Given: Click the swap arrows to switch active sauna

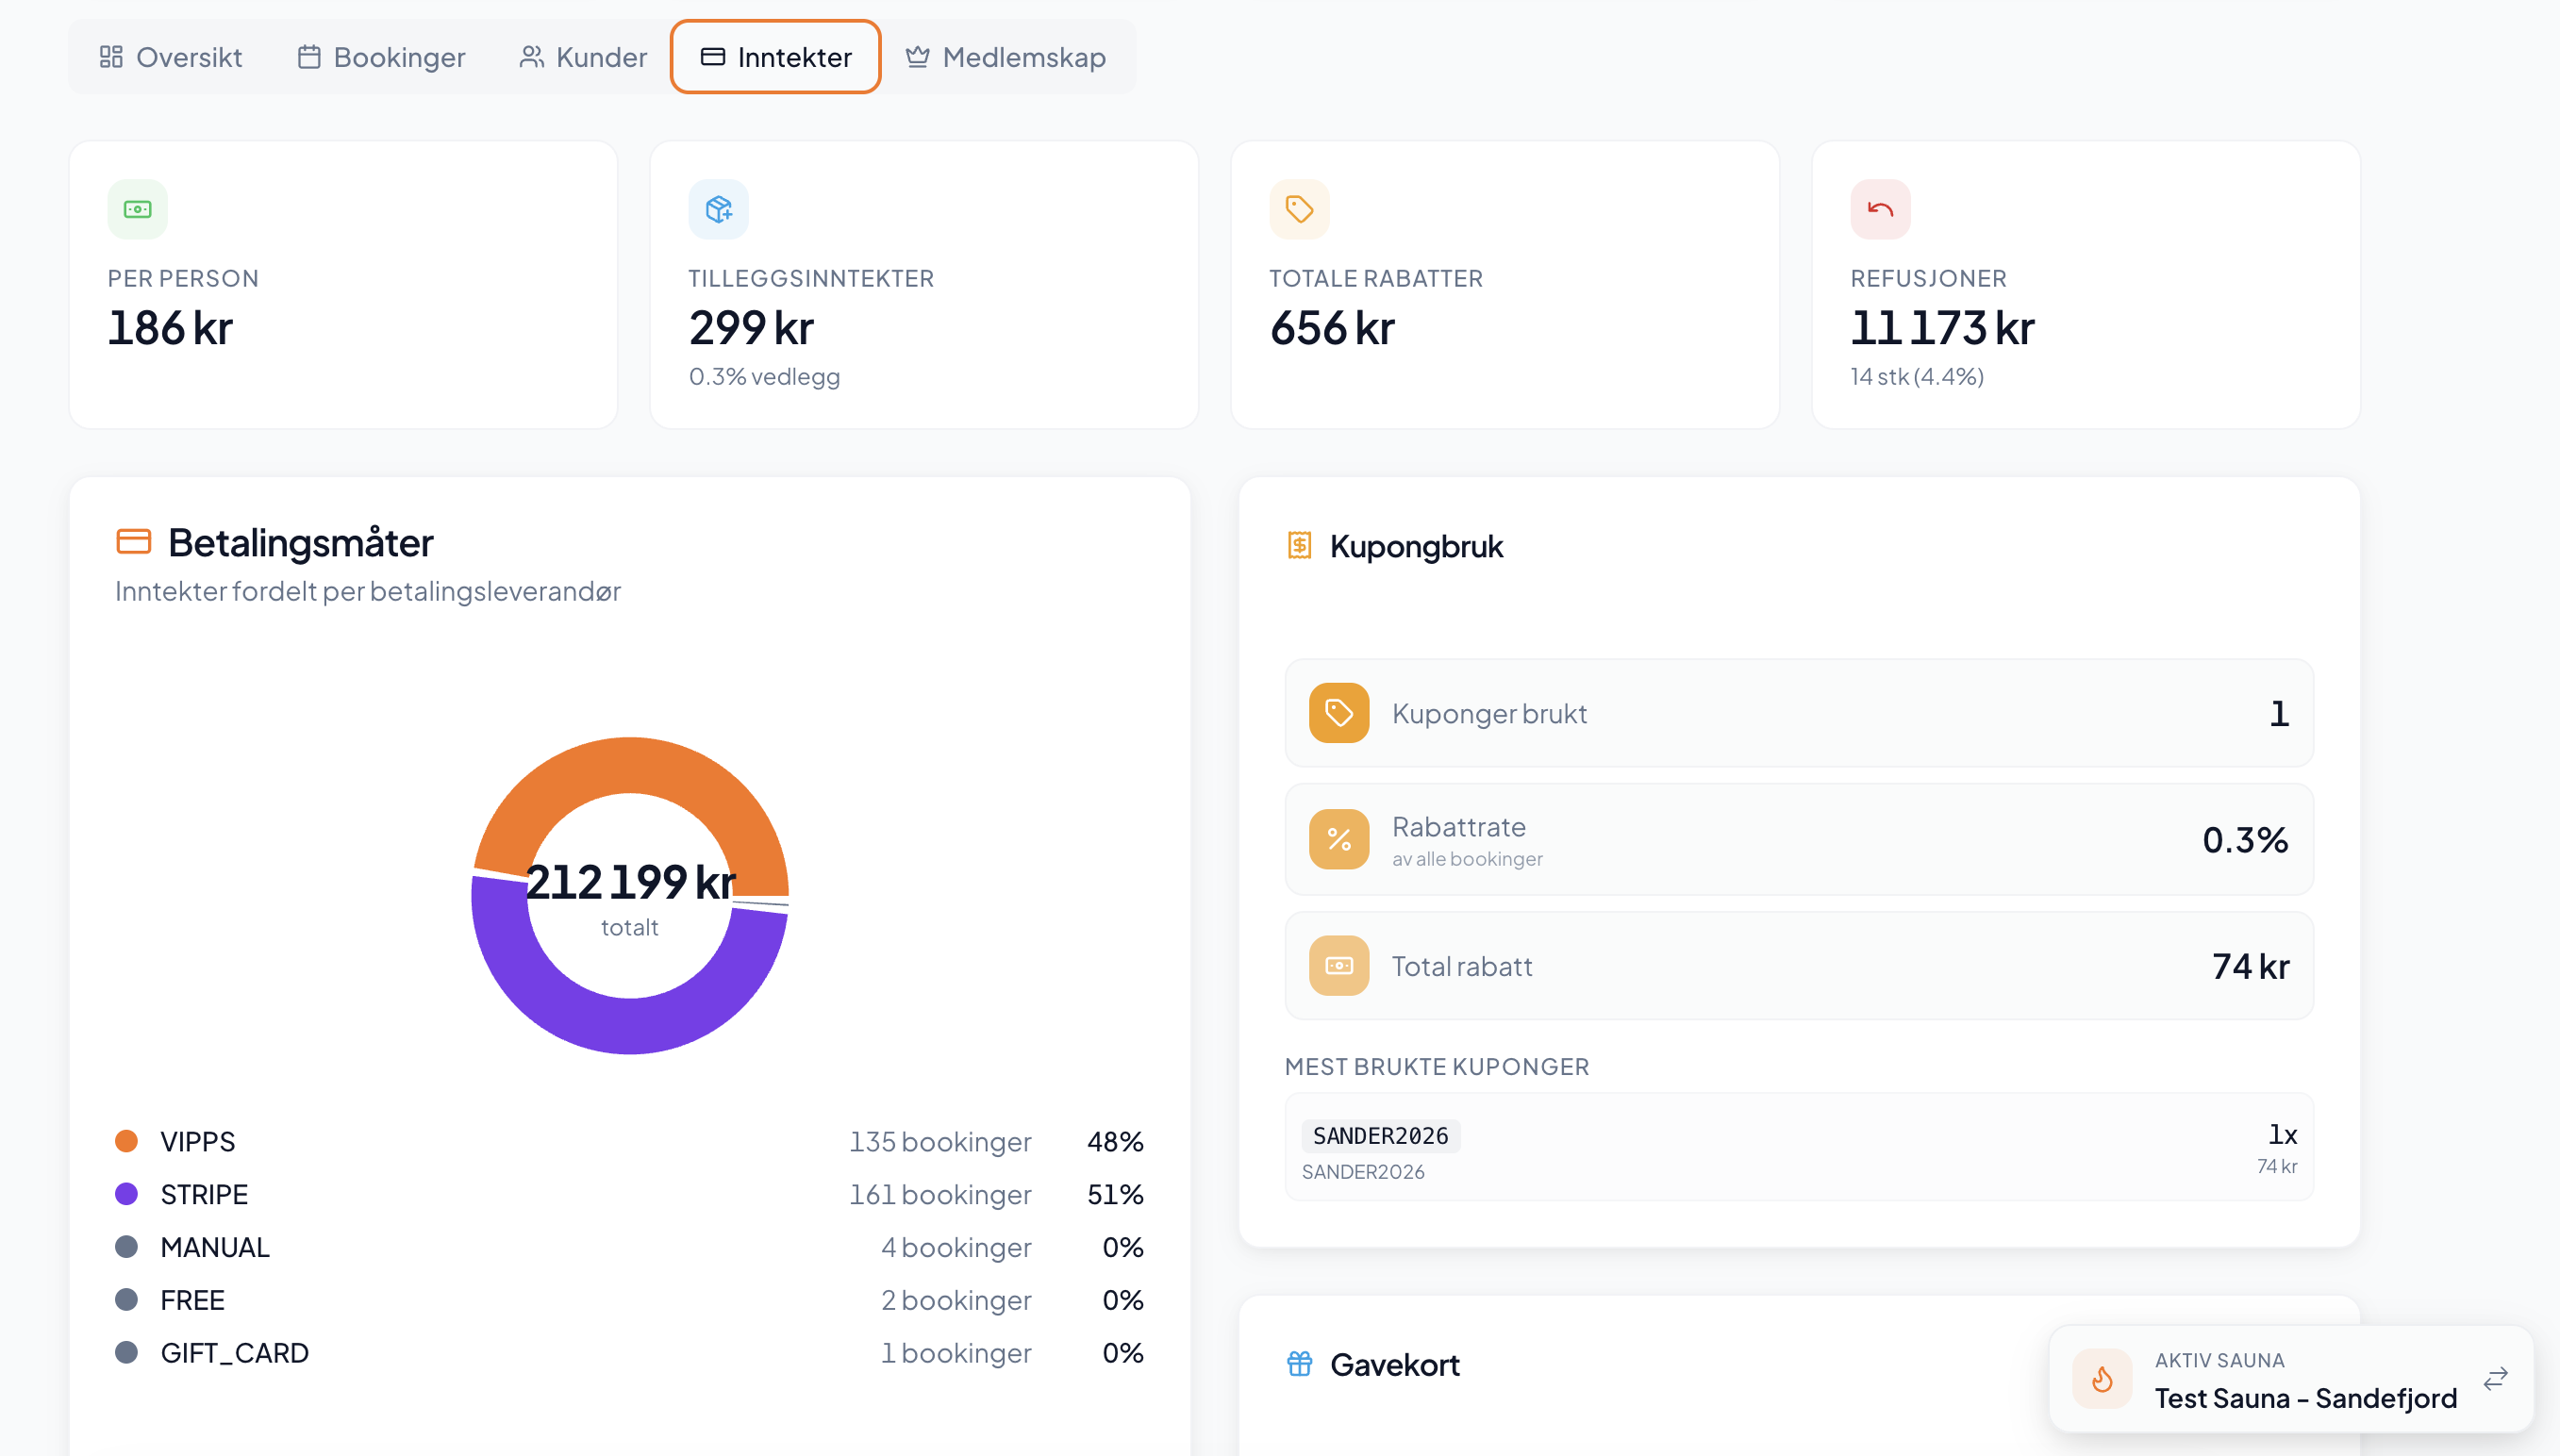Looking at the screenshot, I should click(x=2495, y=1379).
